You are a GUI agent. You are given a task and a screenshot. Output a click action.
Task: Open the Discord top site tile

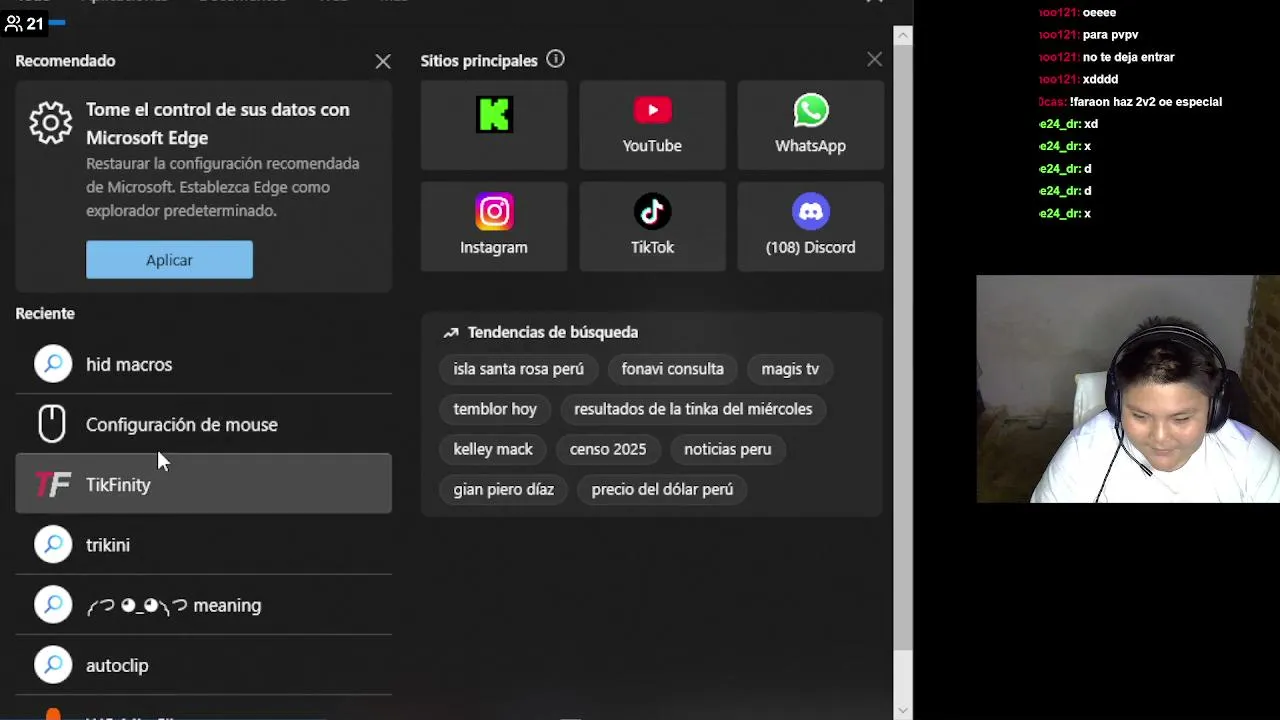810,226
